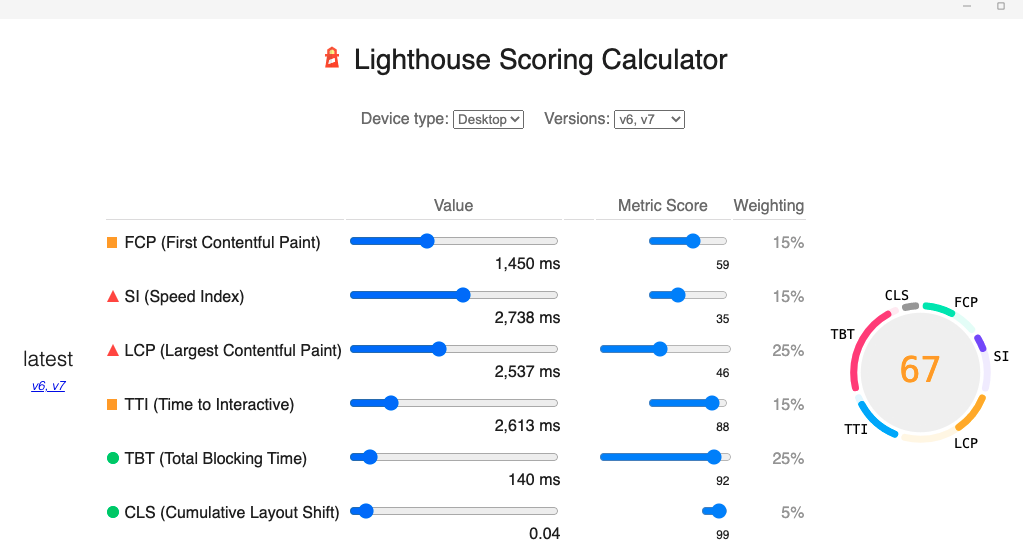Click the SI purple arc on gauge
This screenshot has height=550, width=1023.
[x=980, y=343]
